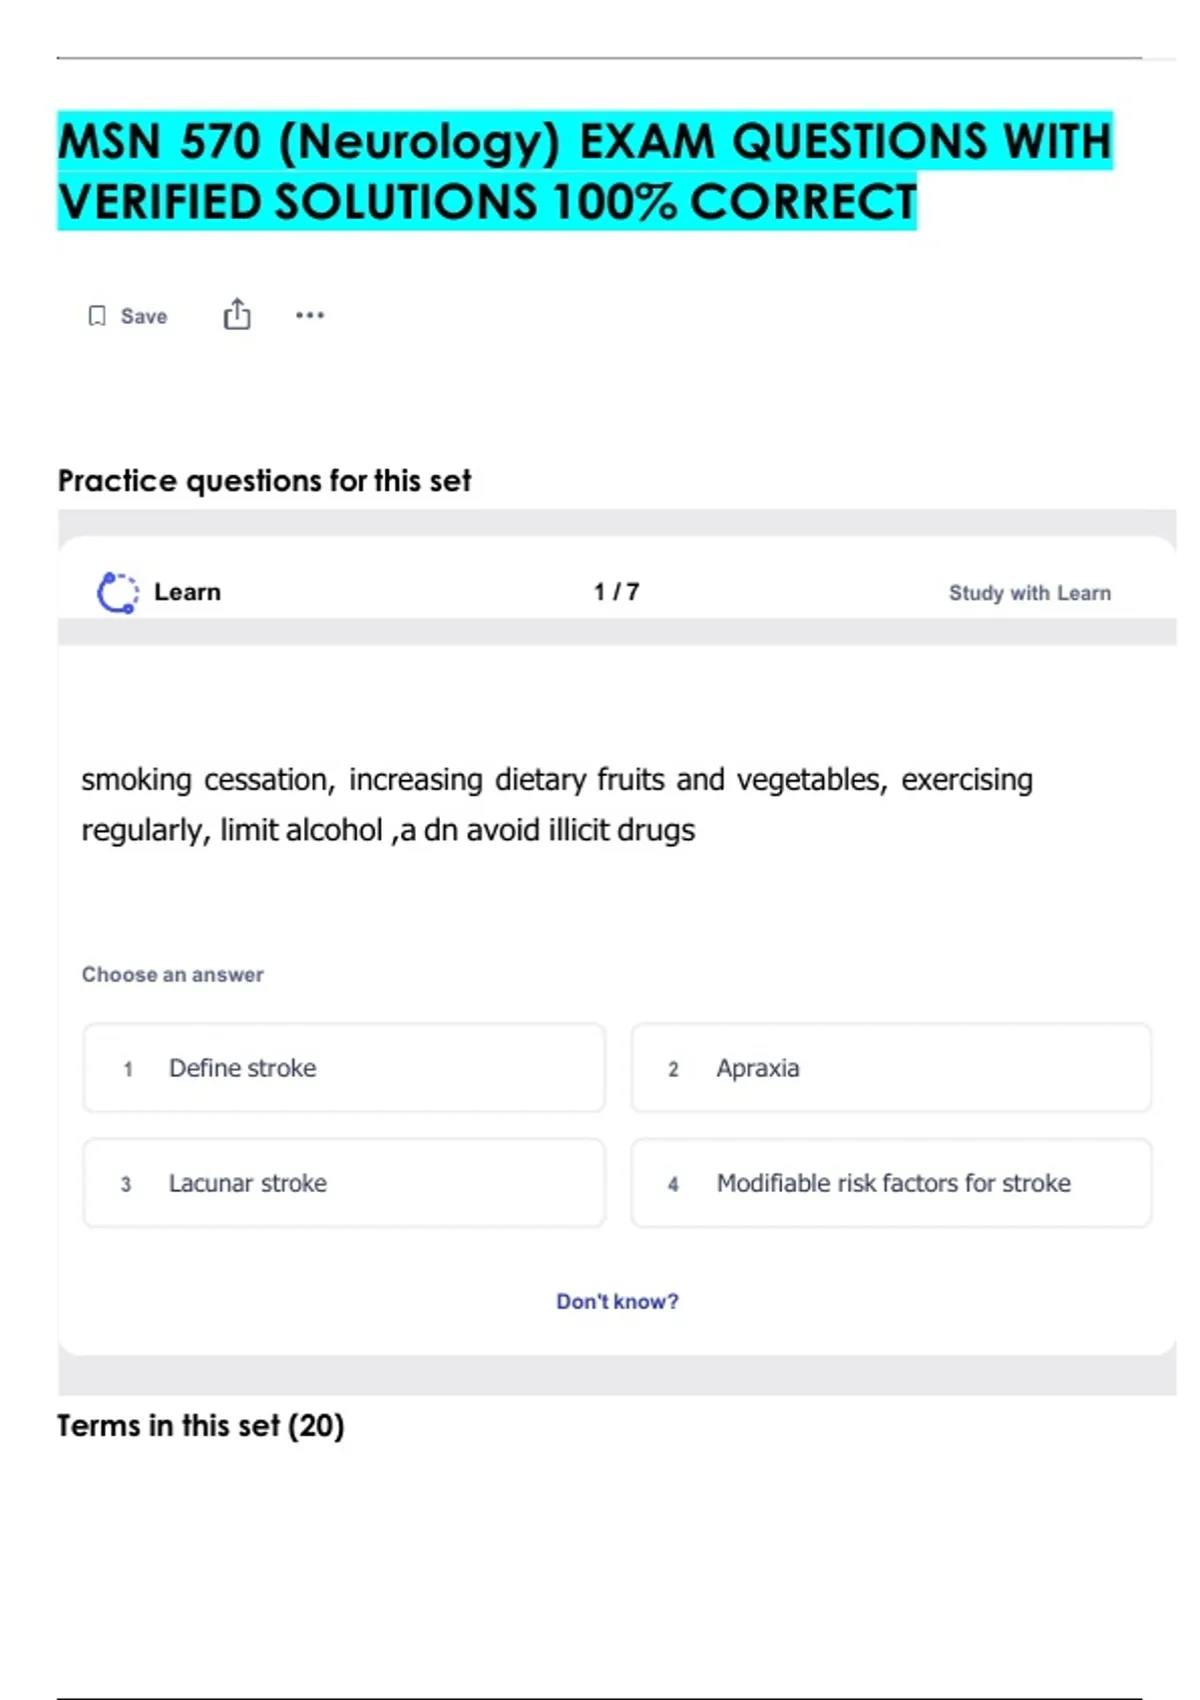Open the Study with Learn link

coord(1029,593)
